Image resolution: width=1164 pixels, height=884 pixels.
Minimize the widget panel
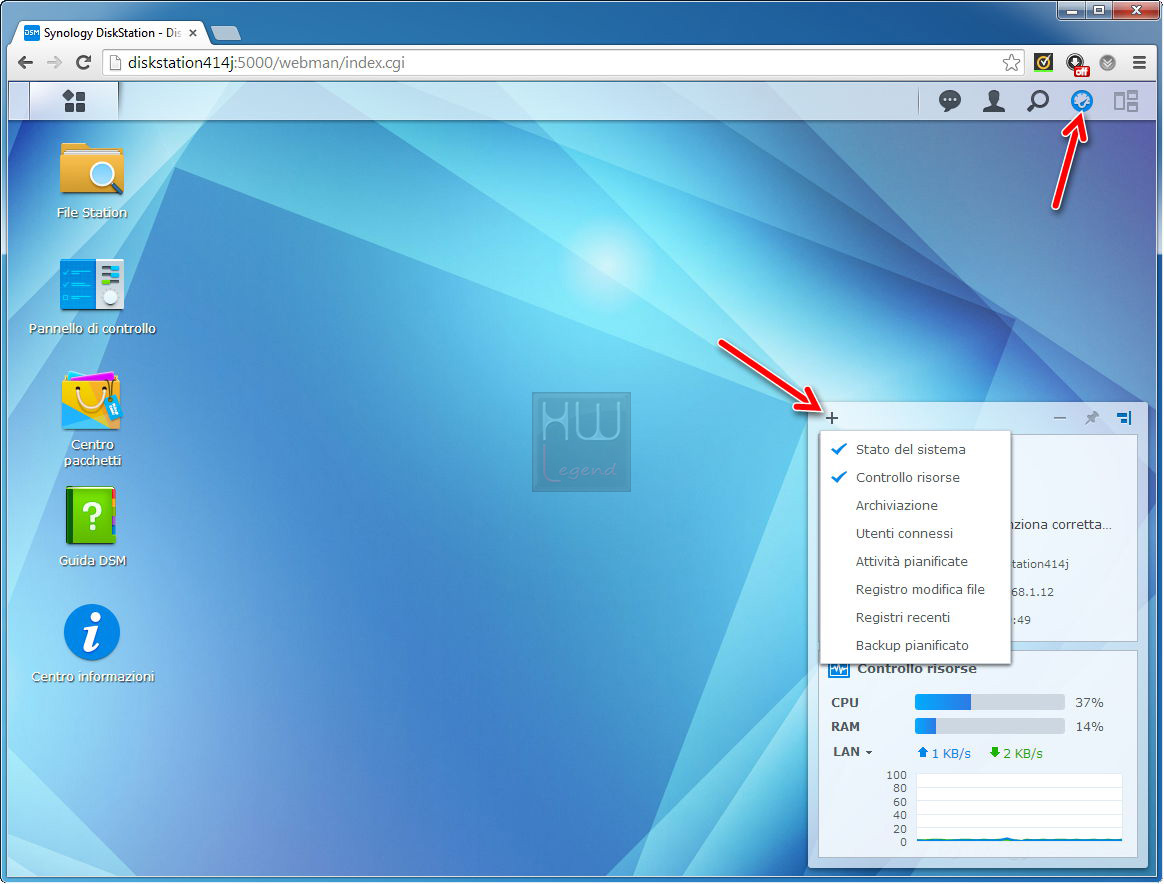[x=1059, y=419]
